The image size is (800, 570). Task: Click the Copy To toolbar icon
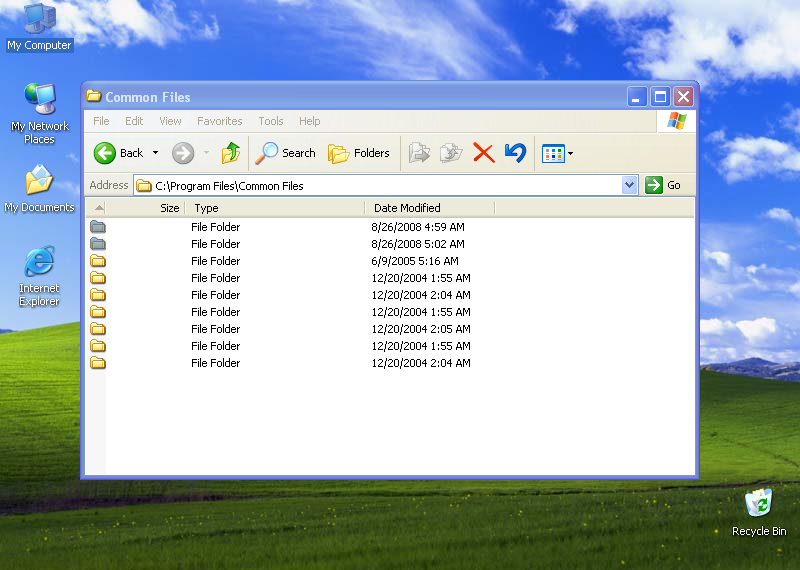(451, 153)
